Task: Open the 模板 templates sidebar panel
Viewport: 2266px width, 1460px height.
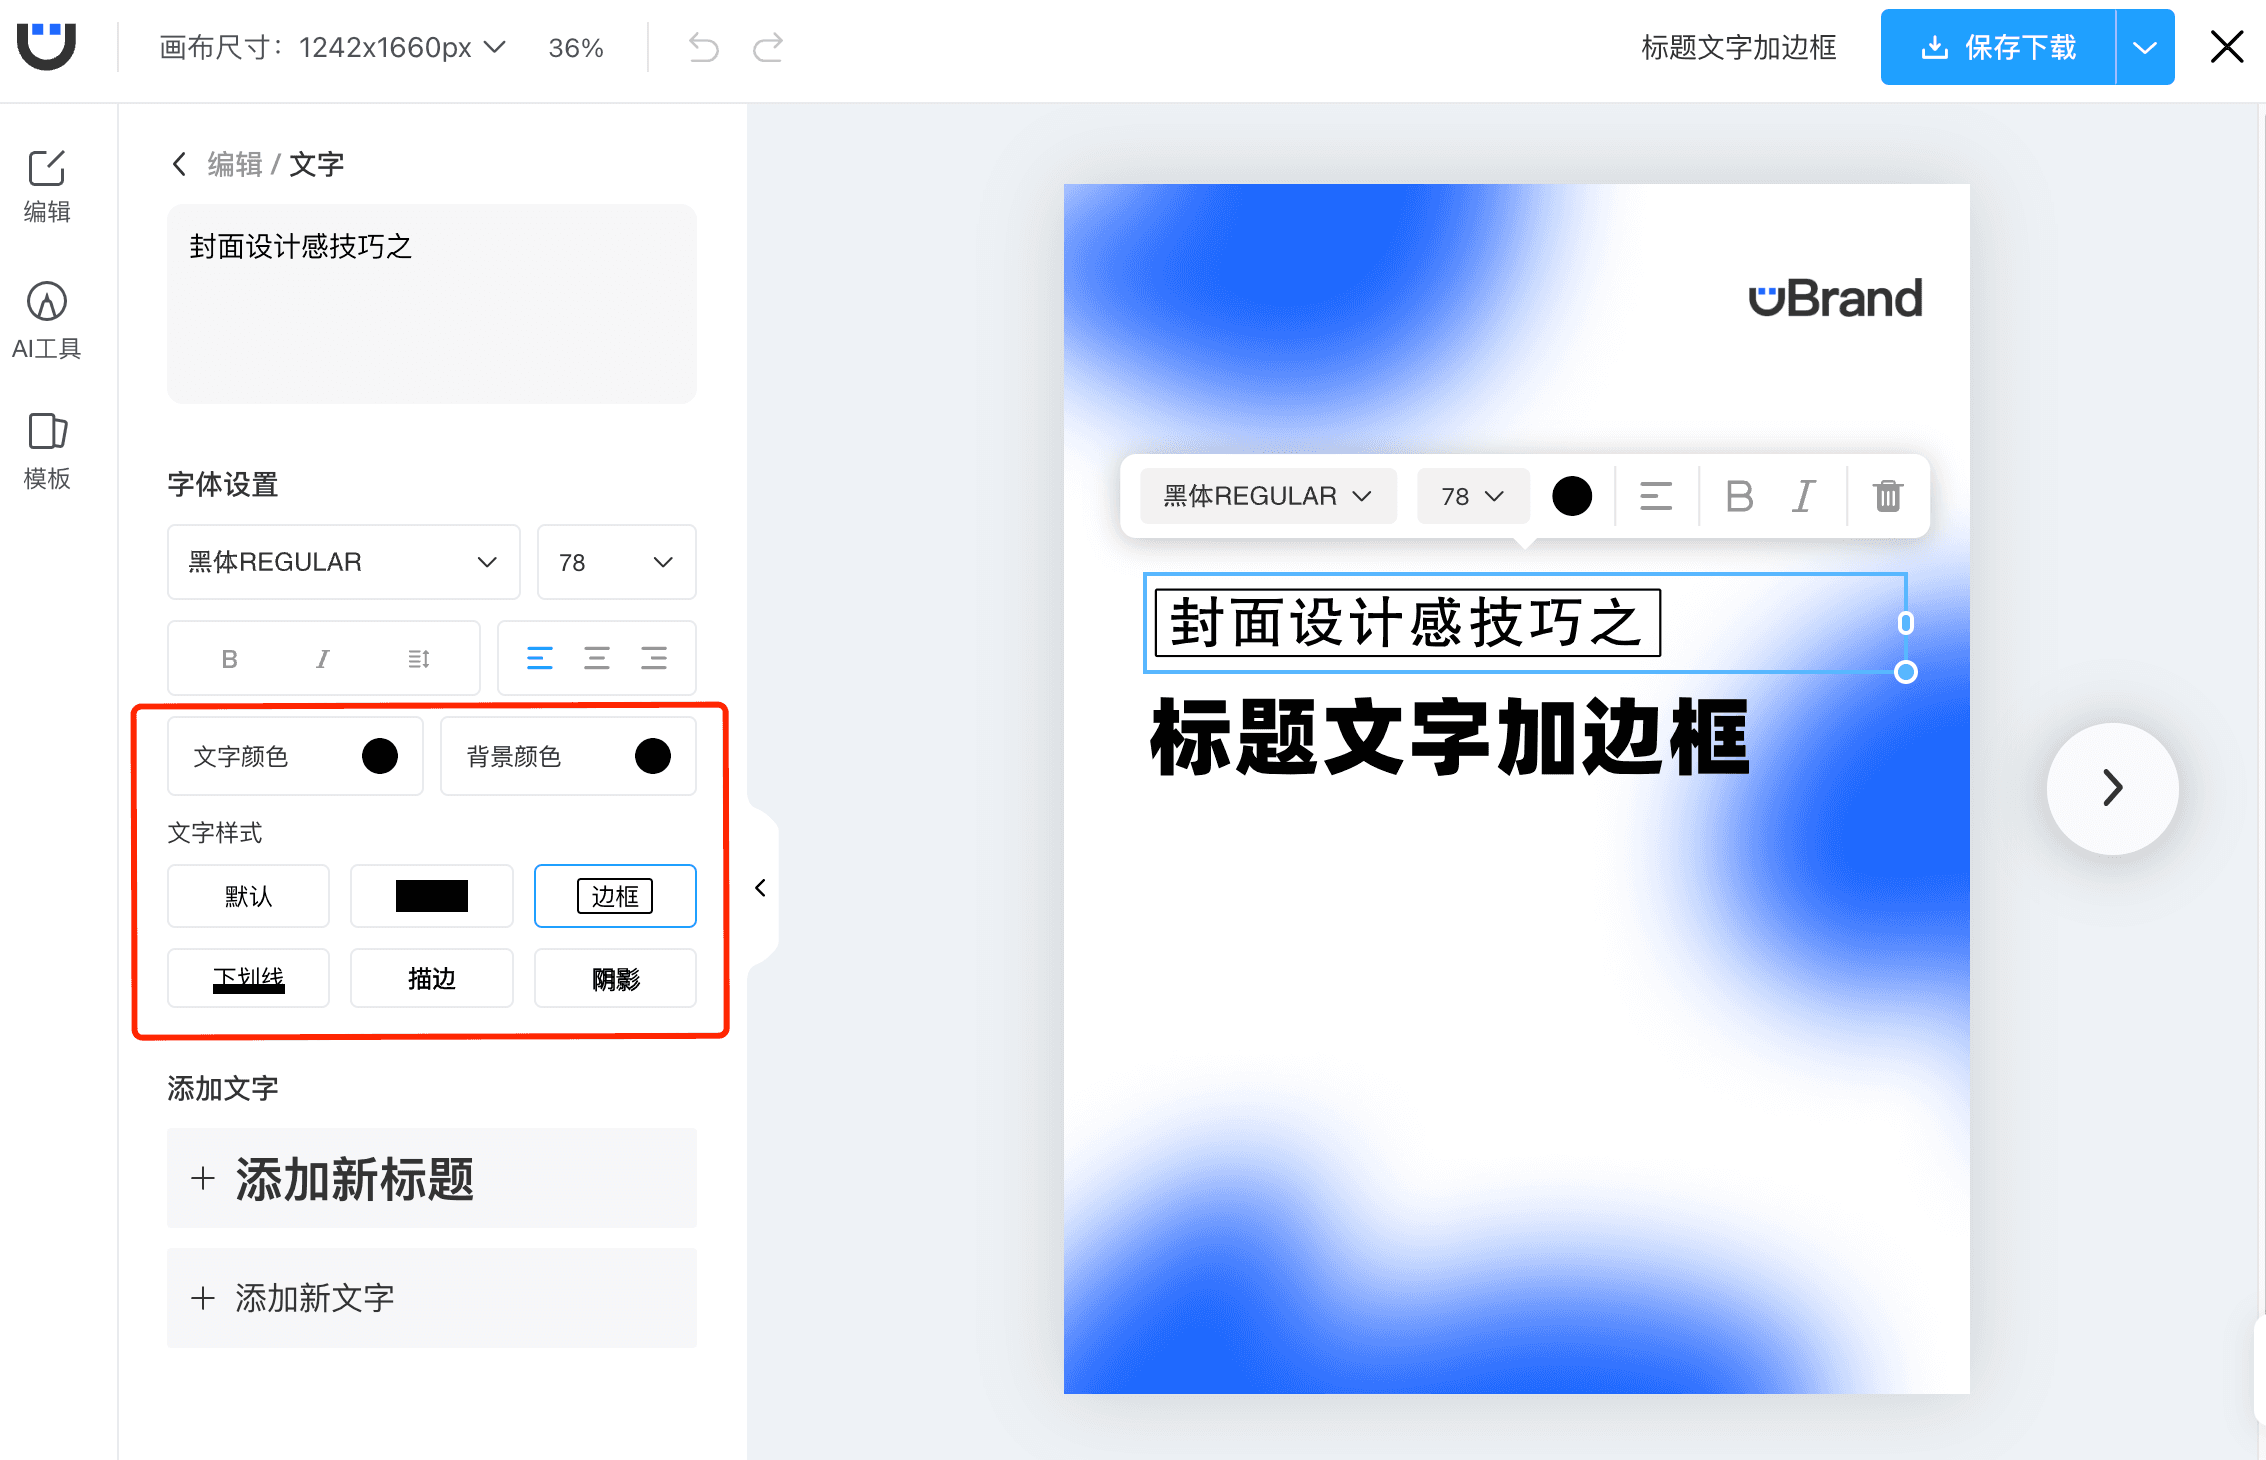Action: tap(47, 451)
